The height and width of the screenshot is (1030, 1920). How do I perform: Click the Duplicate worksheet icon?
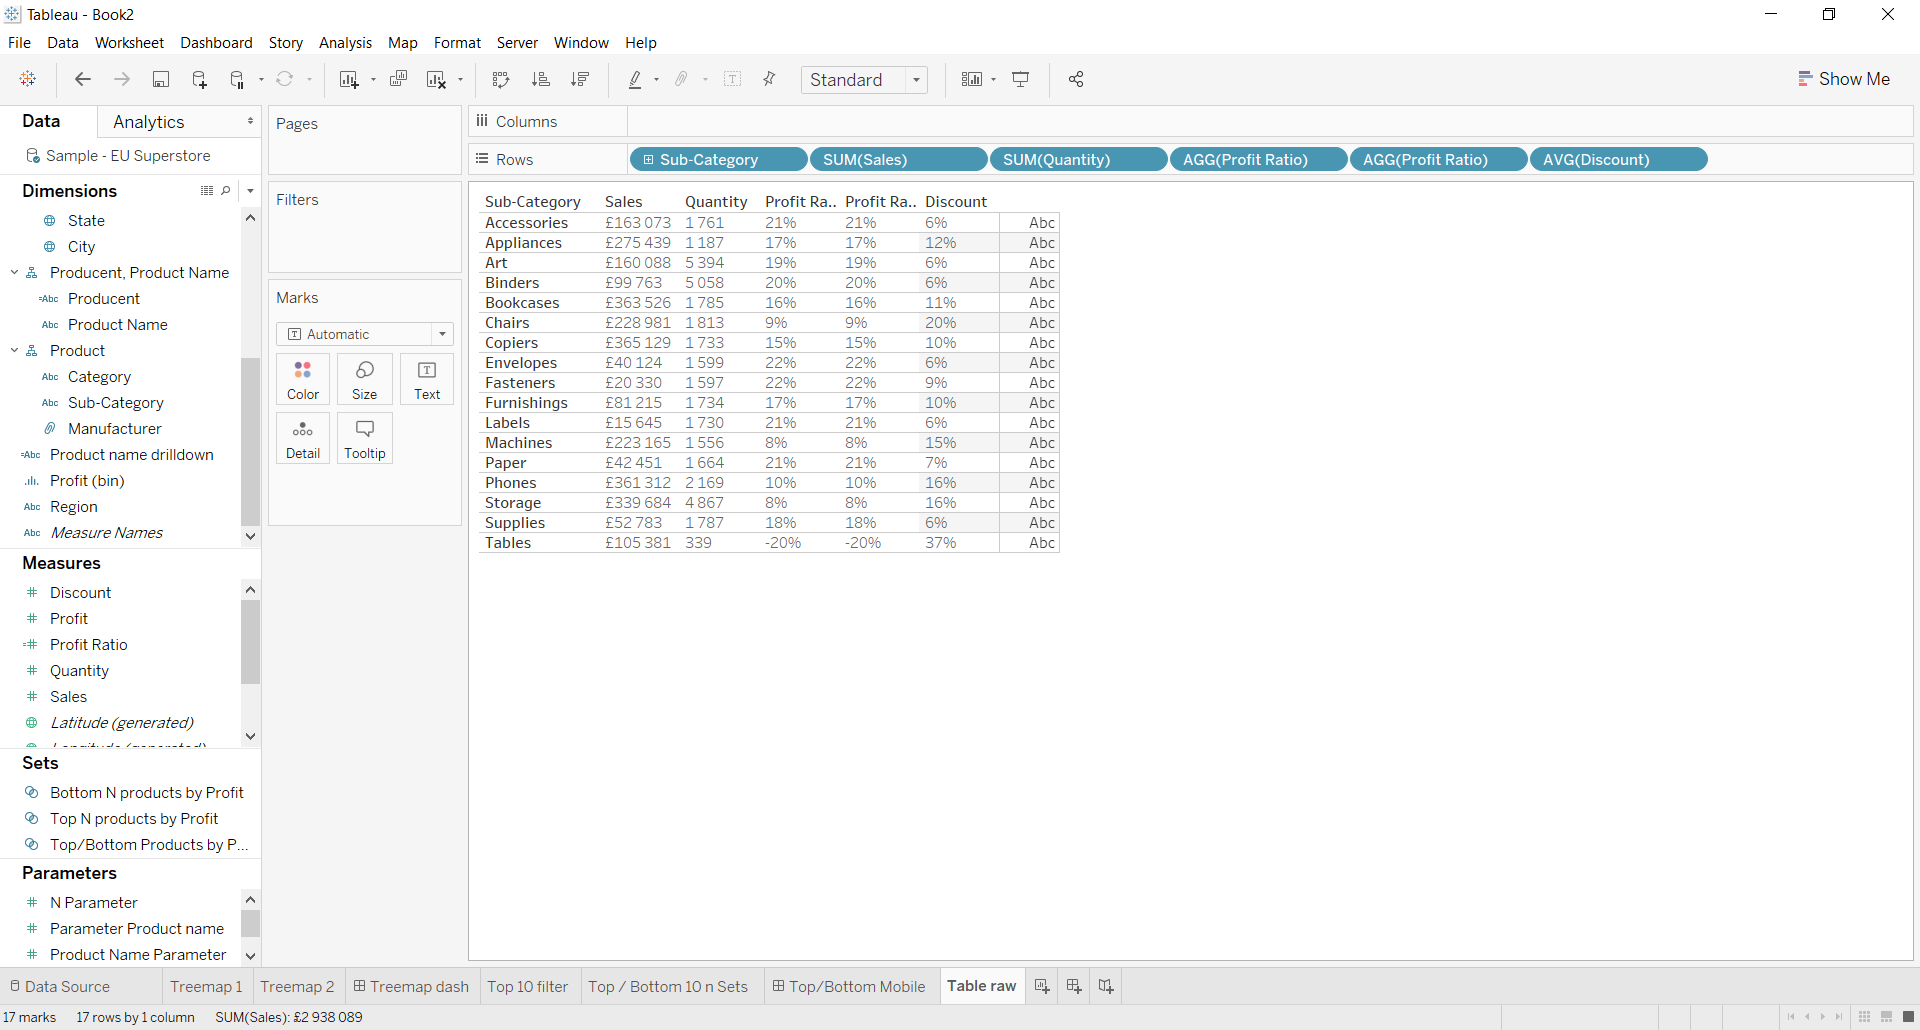click(x=398, y=80)
